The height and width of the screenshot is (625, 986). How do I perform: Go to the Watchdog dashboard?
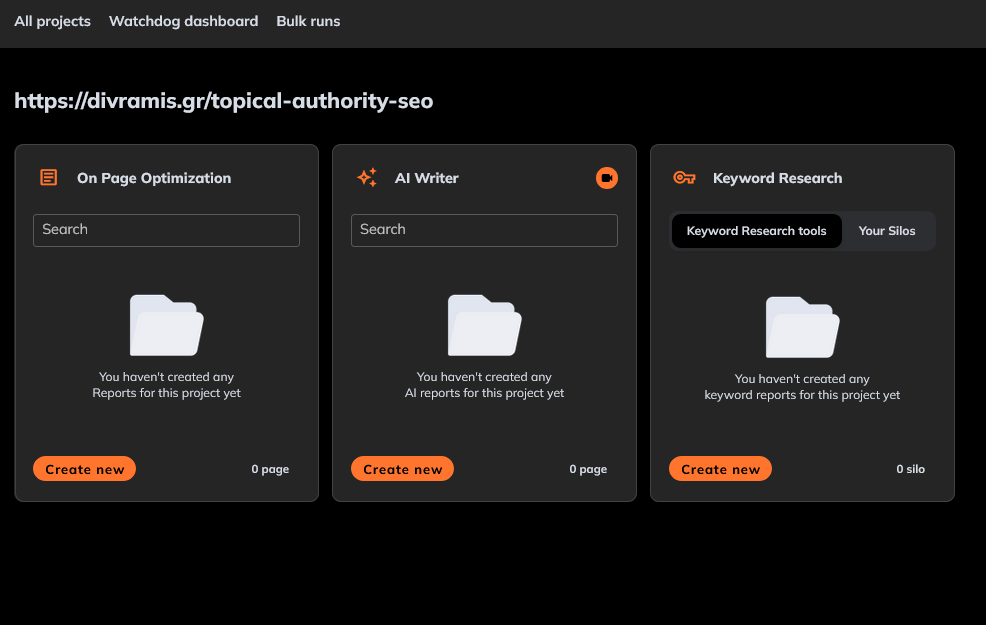(x=183, y=21)
